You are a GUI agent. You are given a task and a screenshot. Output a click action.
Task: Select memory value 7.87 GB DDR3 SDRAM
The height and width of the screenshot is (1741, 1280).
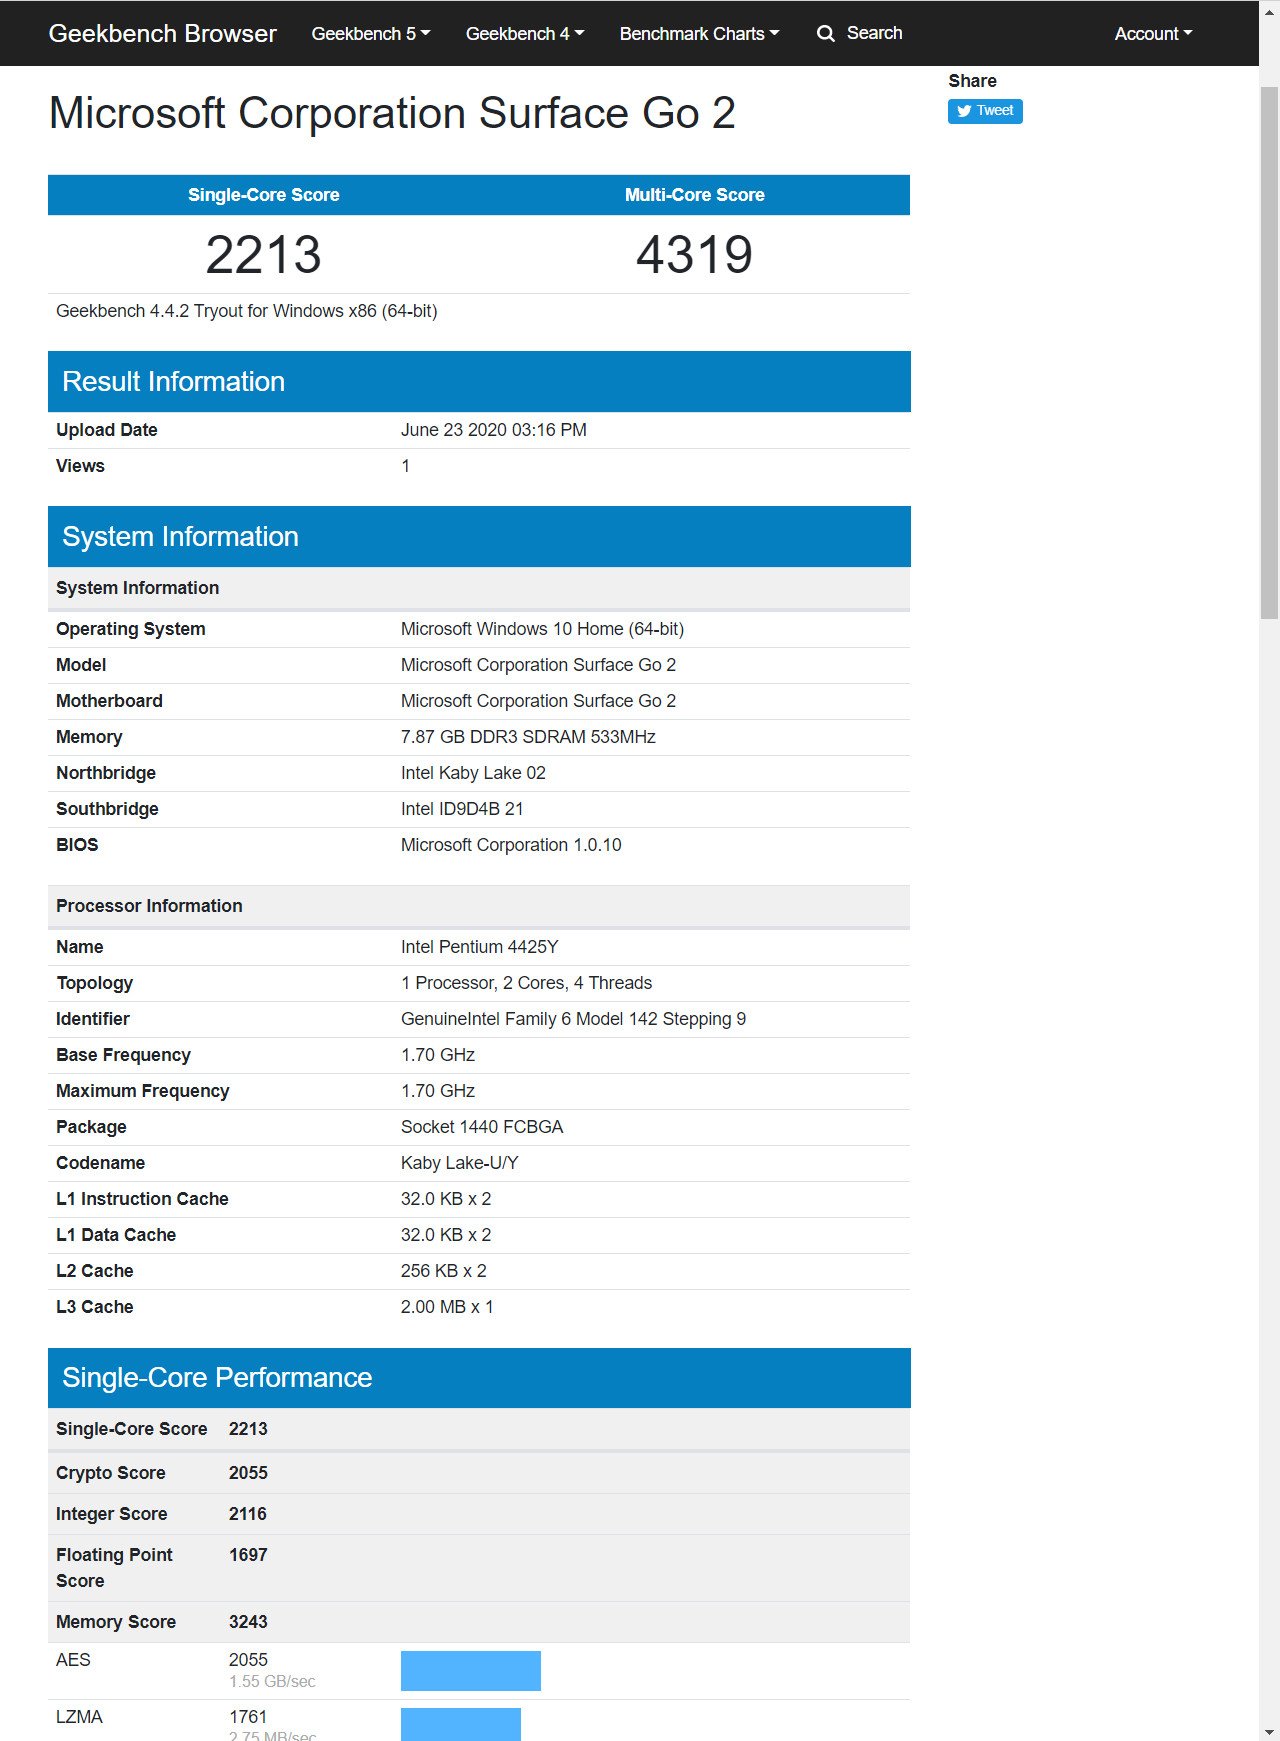528,737
